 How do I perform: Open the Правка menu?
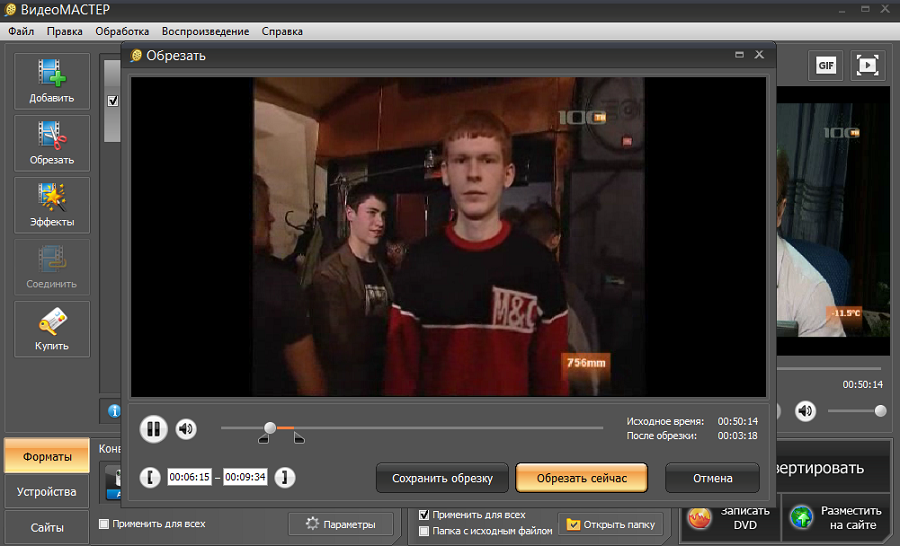click(65, 31)
